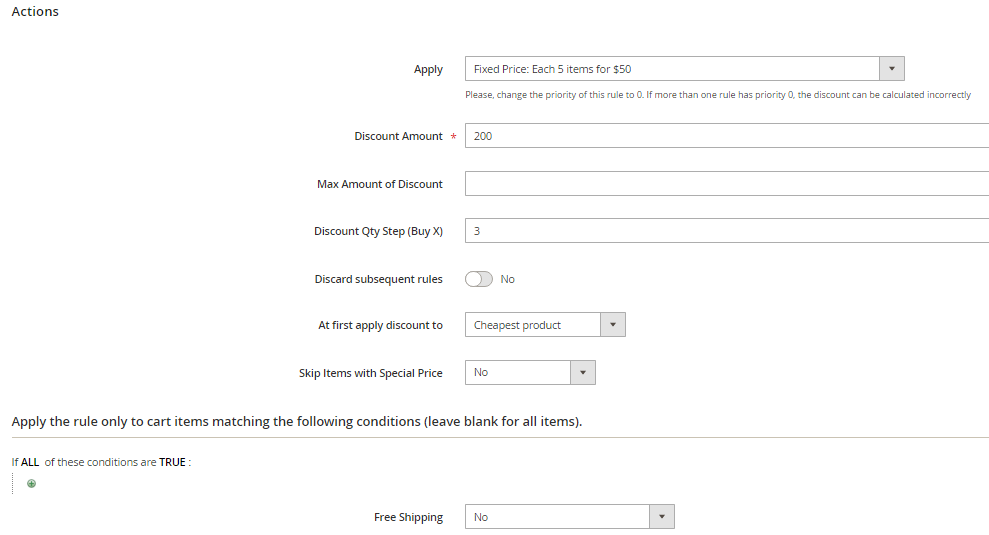The image size is (989, 535).
Task: Click the priority warning note under Apply
Action: pos(717,95)
